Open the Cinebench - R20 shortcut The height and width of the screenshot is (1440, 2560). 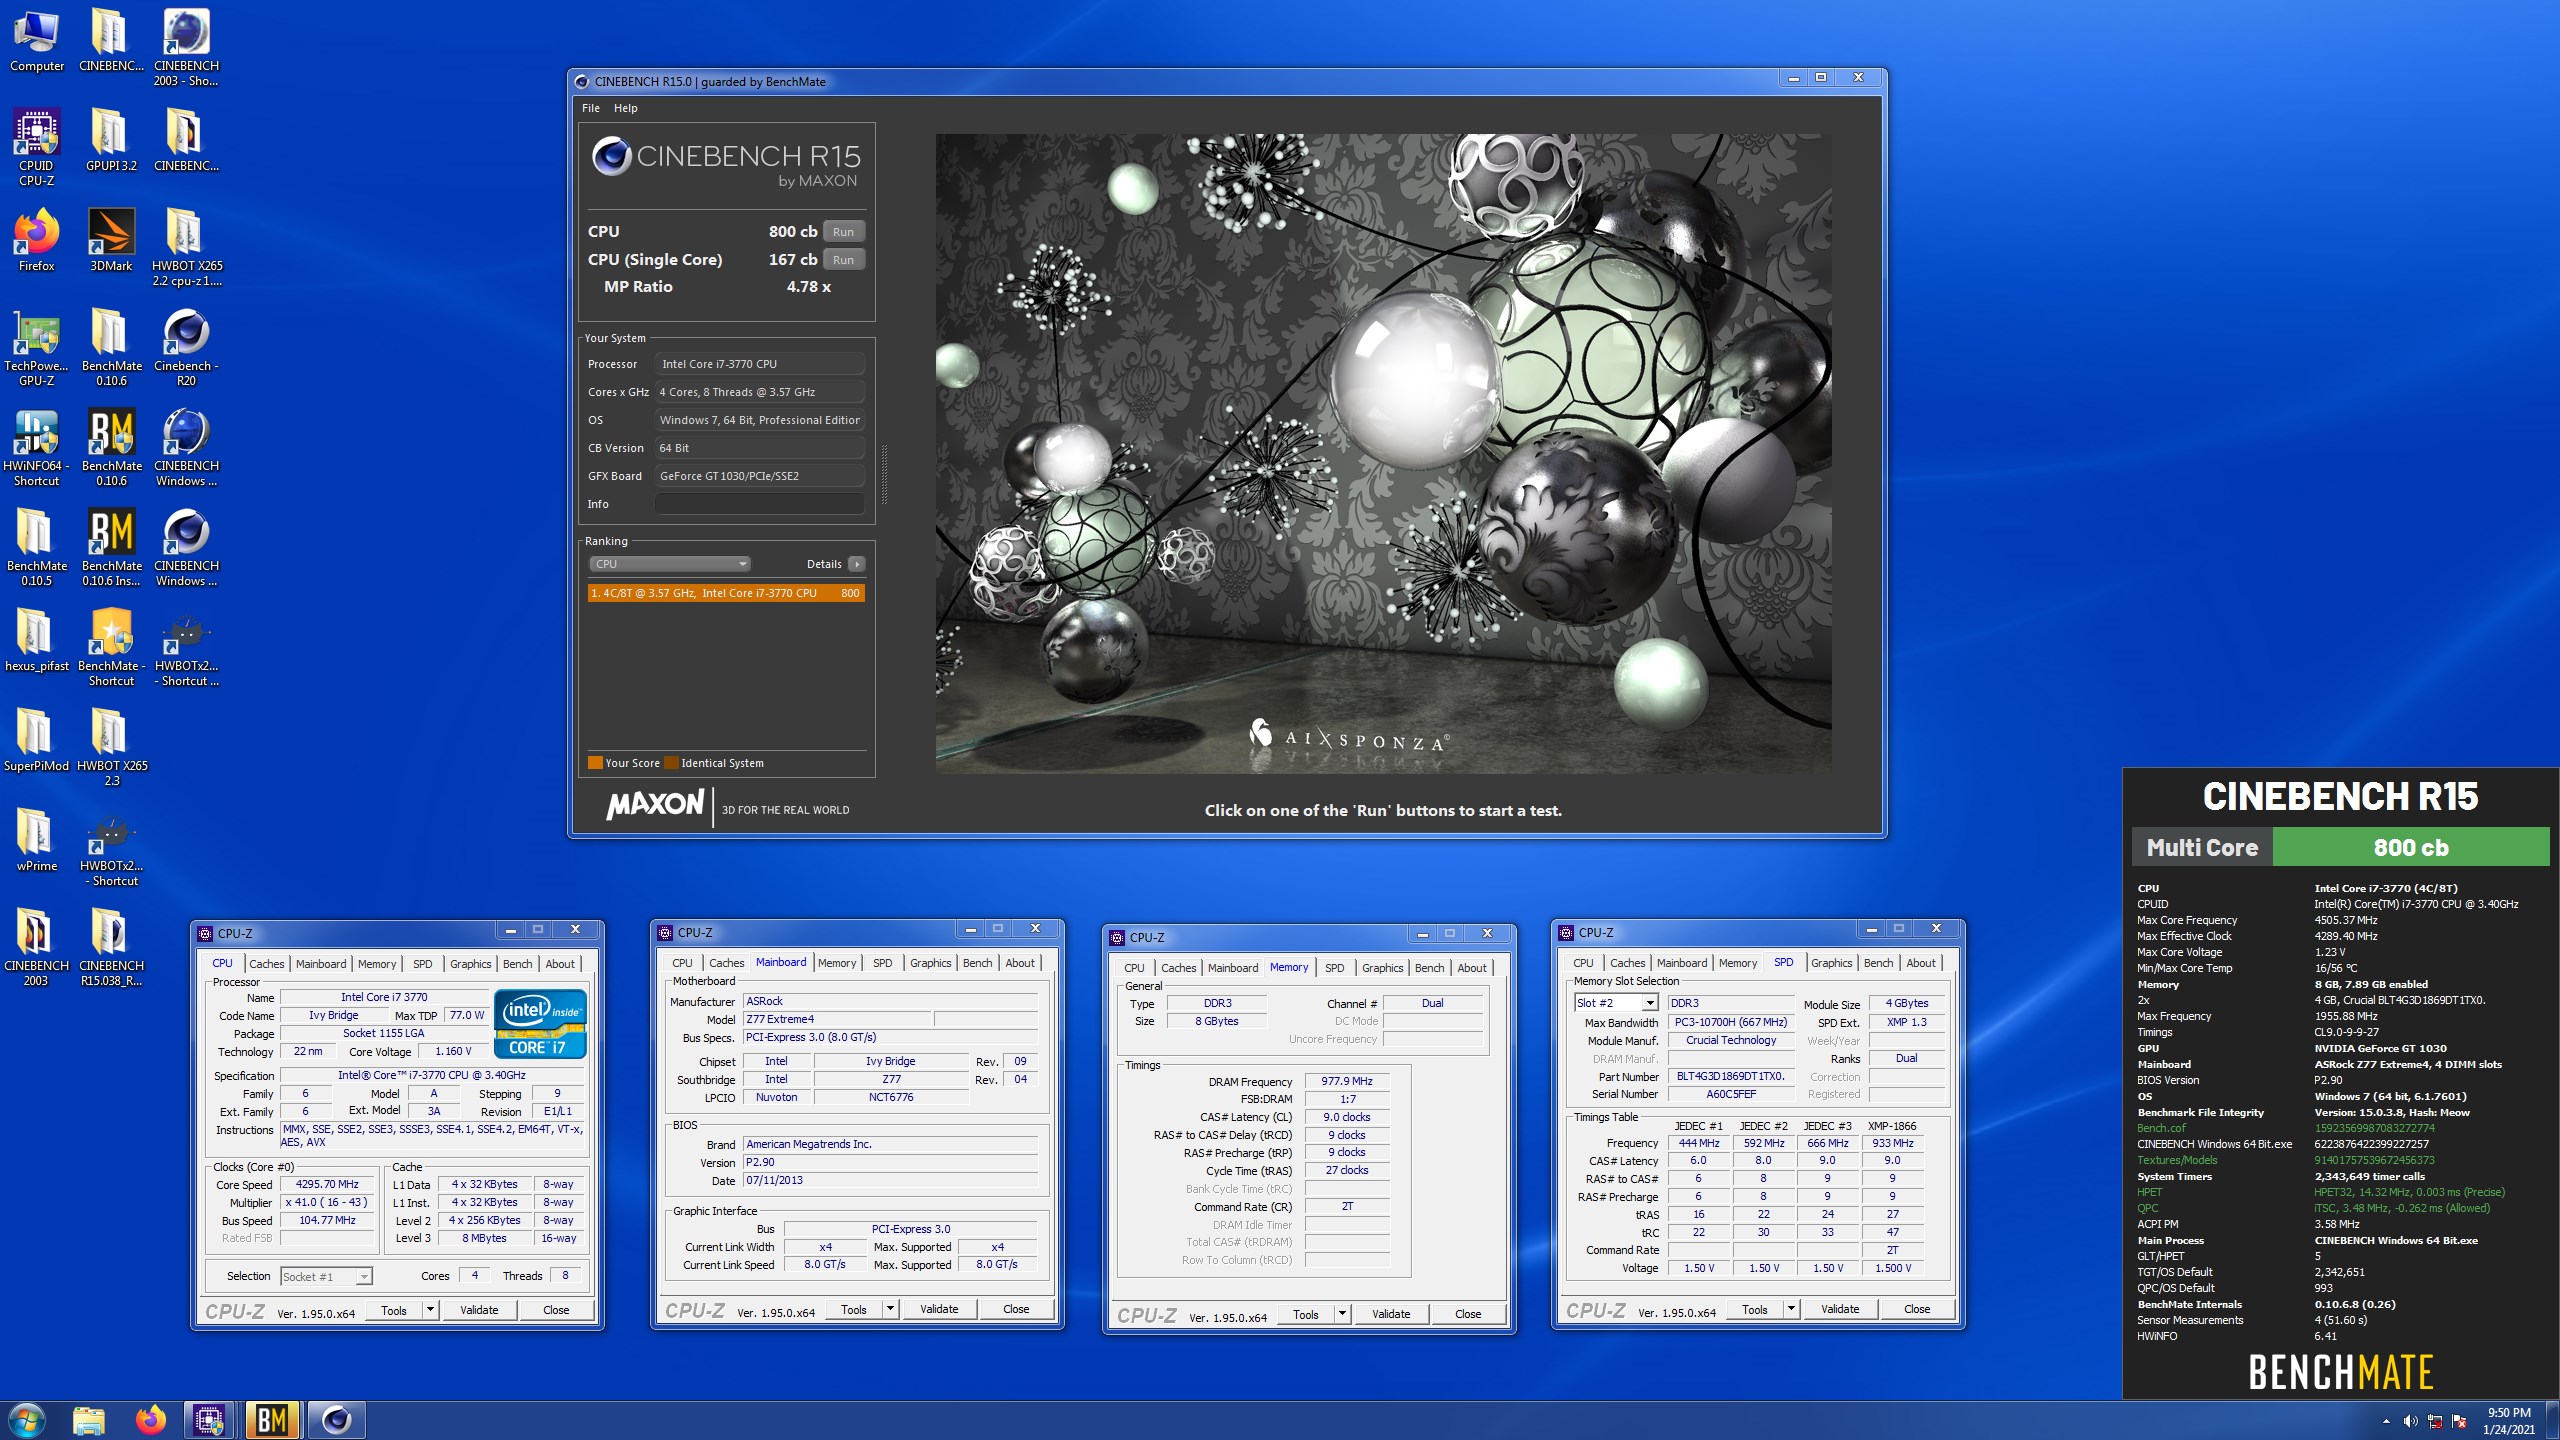pos(186,347)
